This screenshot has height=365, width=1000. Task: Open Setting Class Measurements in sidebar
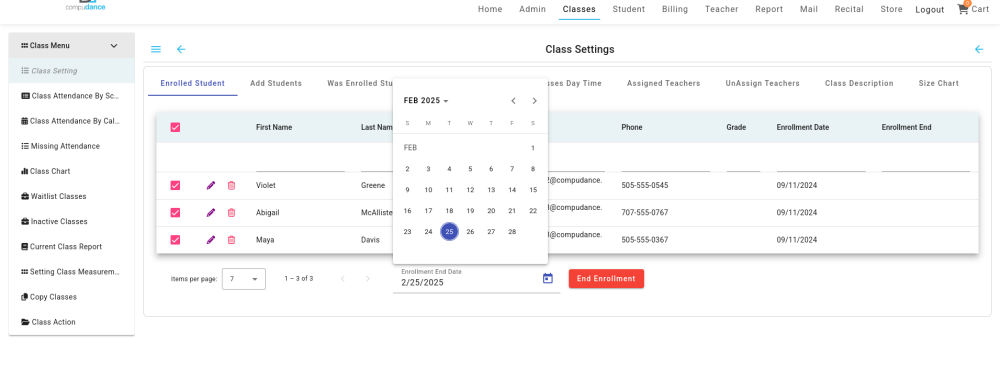coord(71,272)
